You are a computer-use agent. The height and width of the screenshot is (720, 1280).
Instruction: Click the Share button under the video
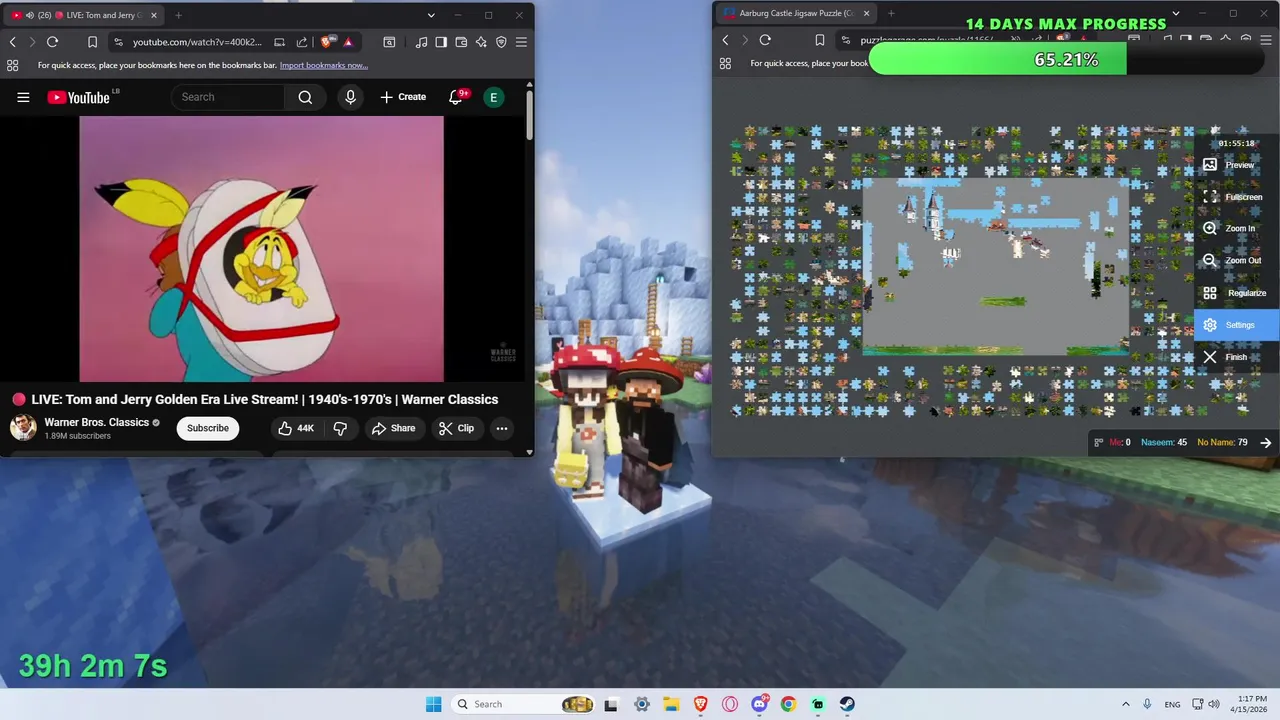(393, 428)
